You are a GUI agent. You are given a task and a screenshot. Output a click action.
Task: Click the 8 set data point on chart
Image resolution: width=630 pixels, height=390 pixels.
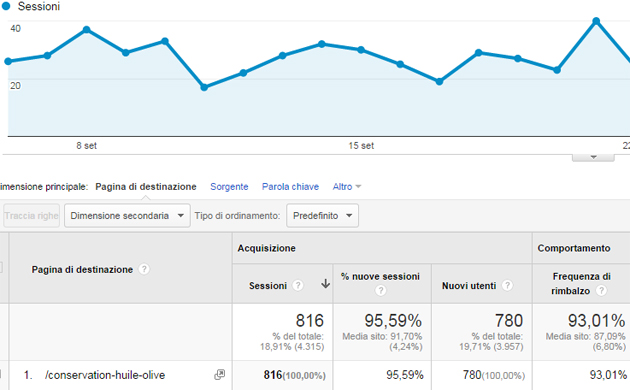click(x=86, y=29)
